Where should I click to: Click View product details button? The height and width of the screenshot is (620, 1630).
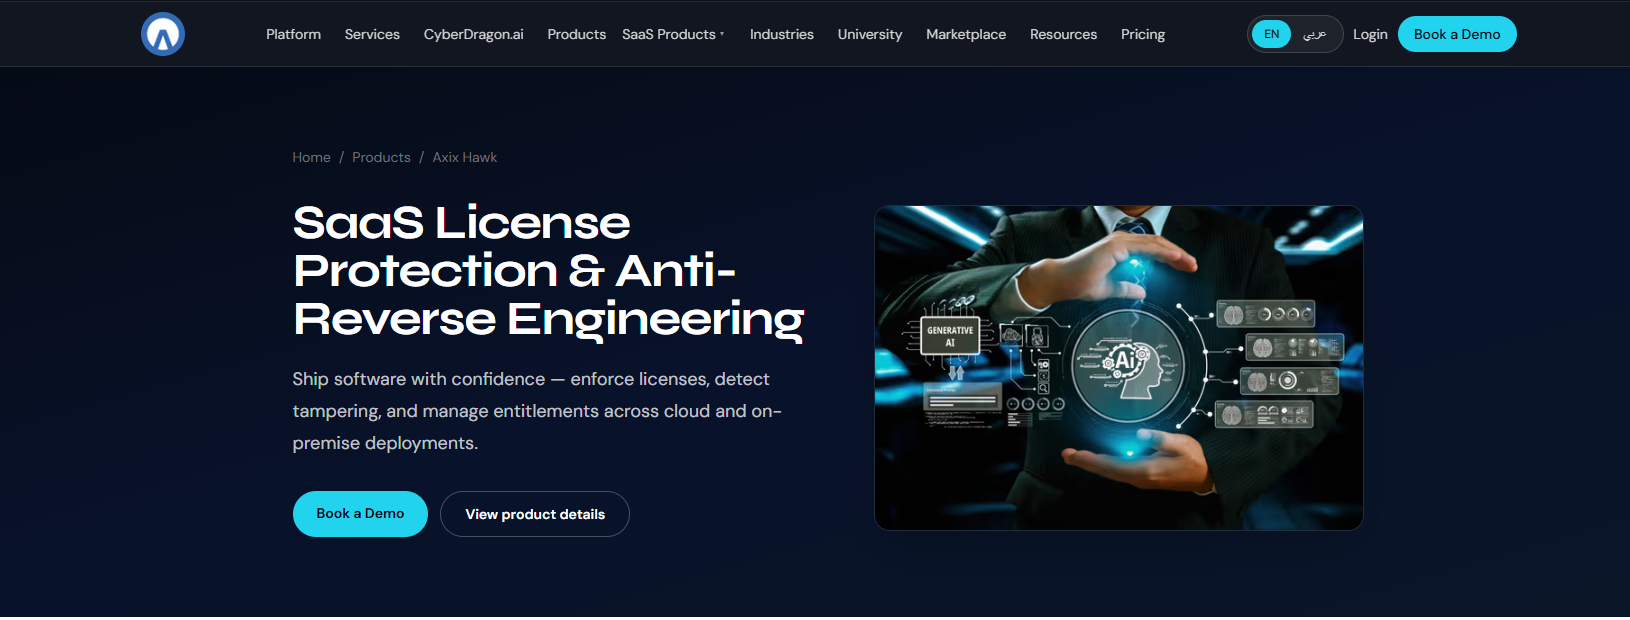[x=535, y=514]
